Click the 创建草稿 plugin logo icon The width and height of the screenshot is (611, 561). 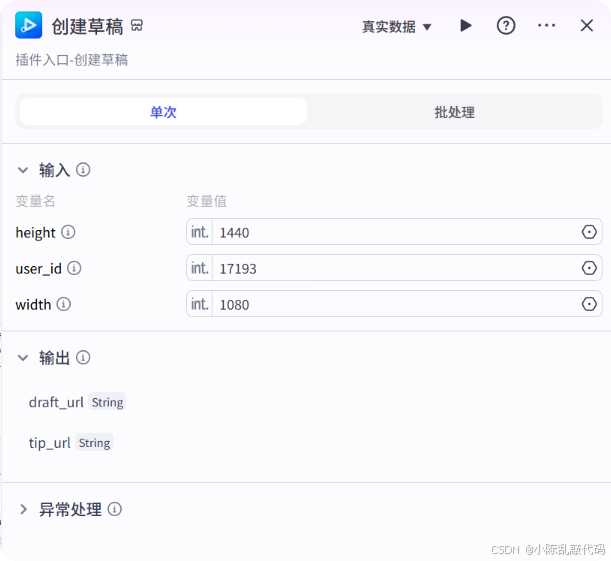[28, 25]
